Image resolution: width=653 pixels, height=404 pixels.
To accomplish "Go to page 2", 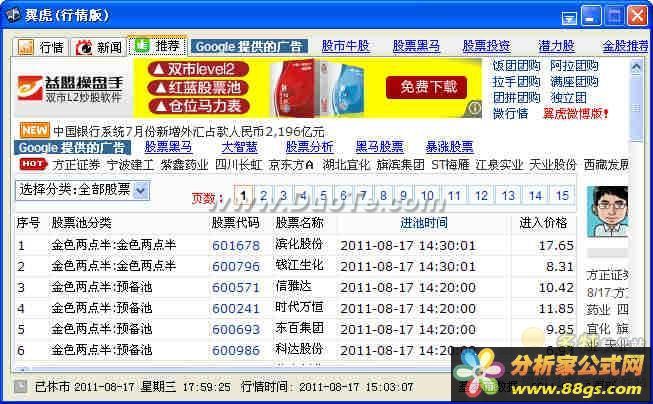I will pyautogui.click(x=263, y=195).
